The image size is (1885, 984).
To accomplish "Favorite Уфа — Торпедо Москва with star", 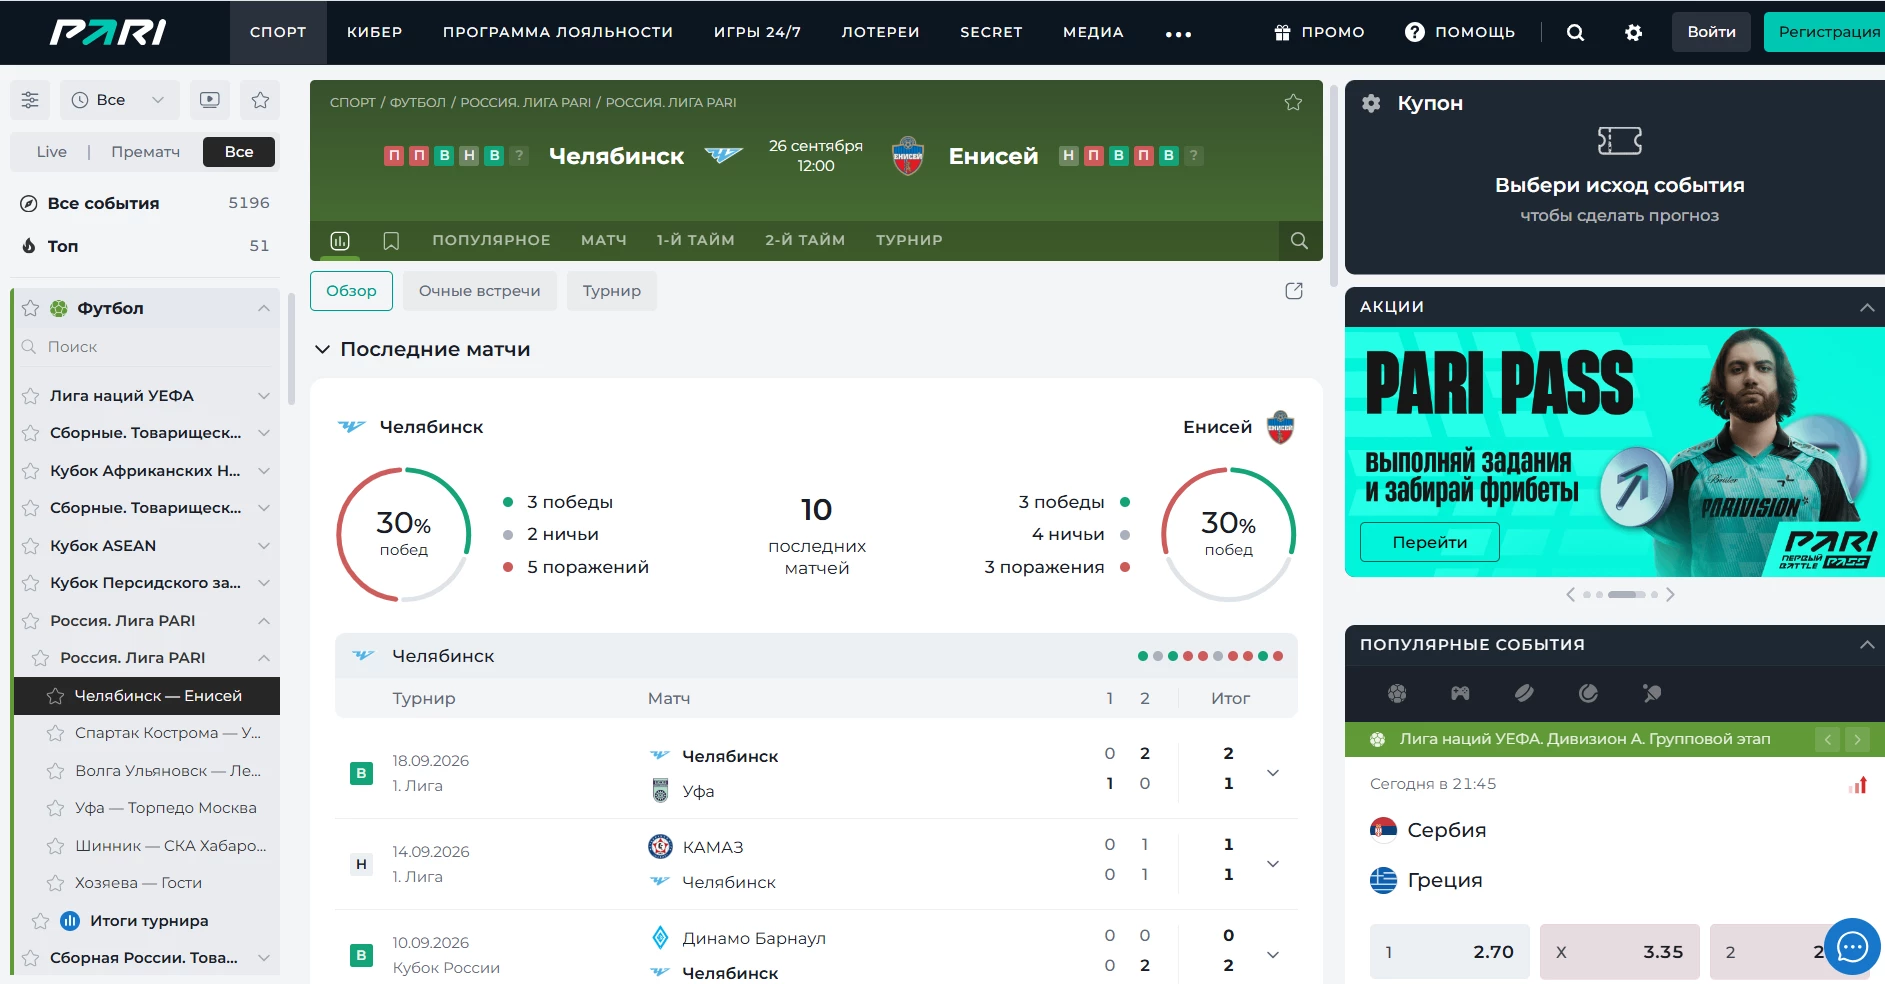I will (55, 808).
